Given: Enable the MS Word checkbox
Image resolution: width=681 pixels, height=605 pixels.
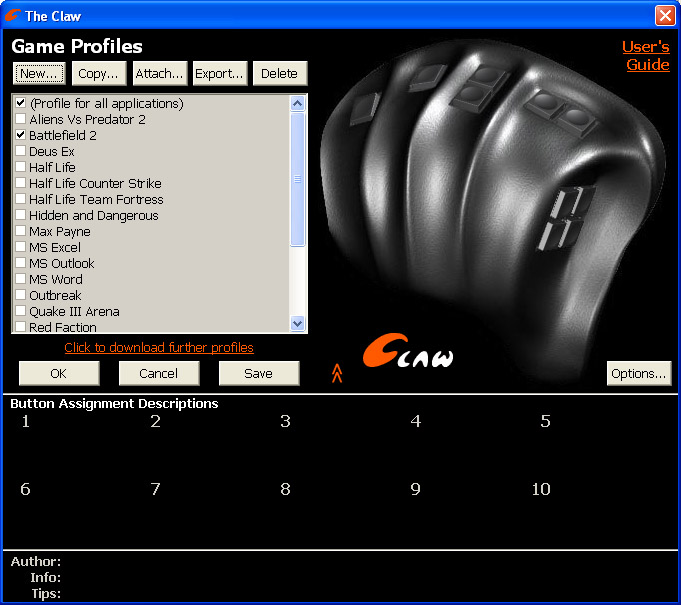Looking at the screenshot, I should point(20,279).
